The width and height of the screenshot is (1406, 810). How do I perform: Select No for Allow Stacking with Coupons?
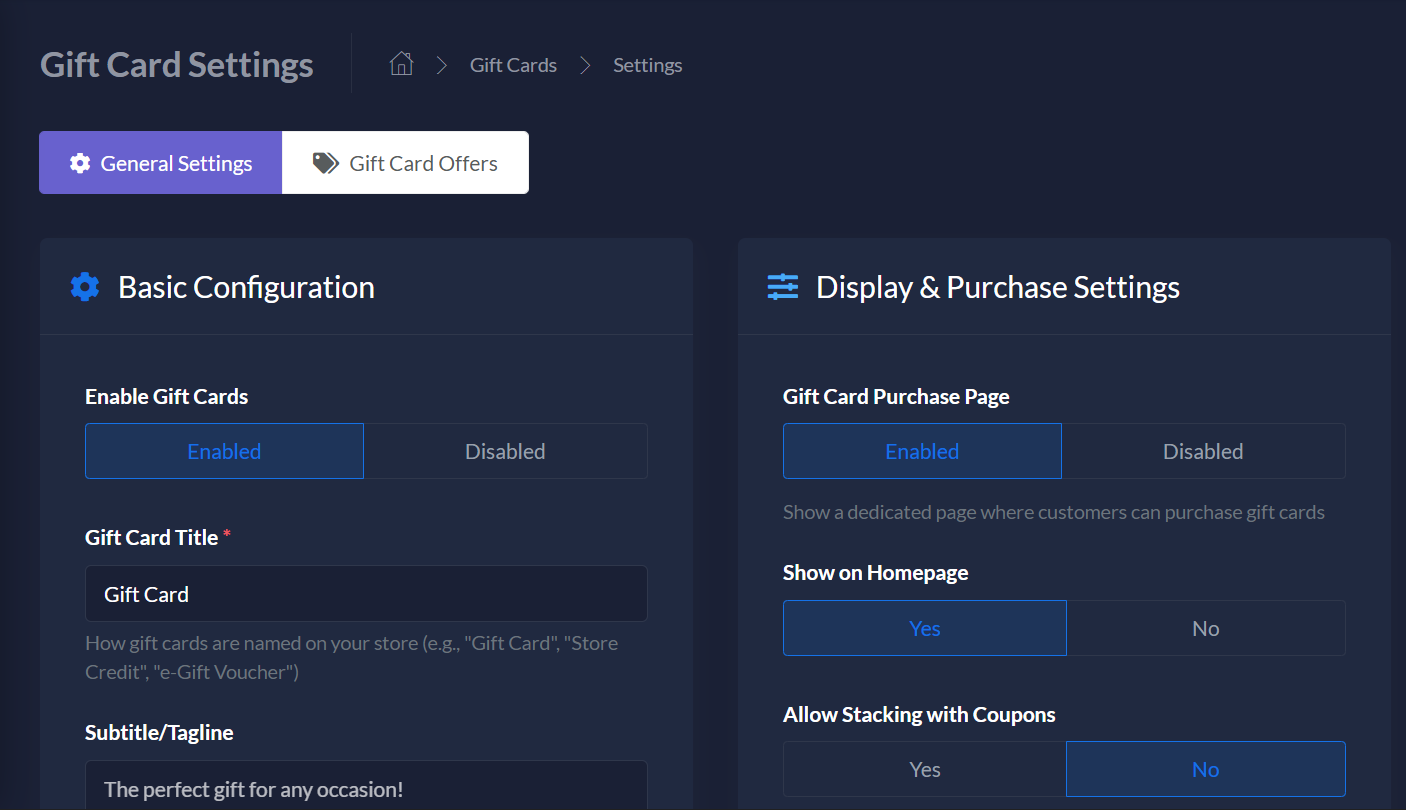tap(1205, 769)
